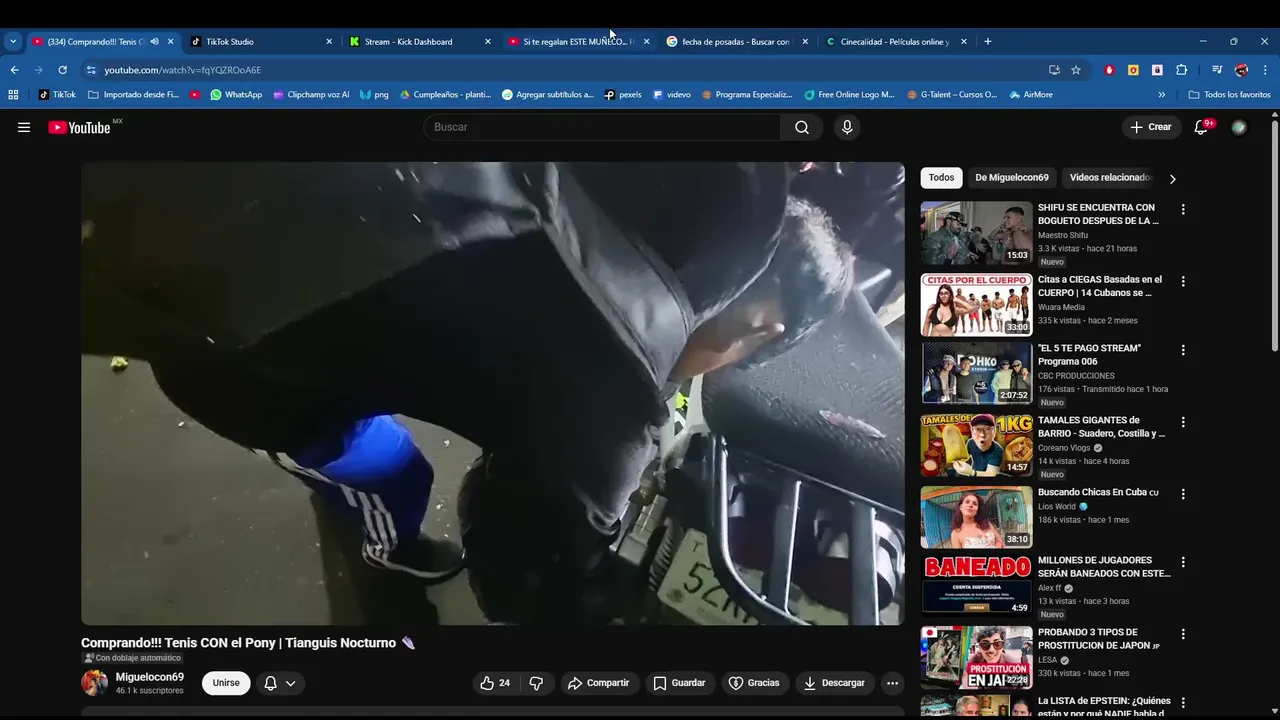The image size is (1280, 720).
Task: Switch to the TikTok Studio tab
Action: [262, 42]
